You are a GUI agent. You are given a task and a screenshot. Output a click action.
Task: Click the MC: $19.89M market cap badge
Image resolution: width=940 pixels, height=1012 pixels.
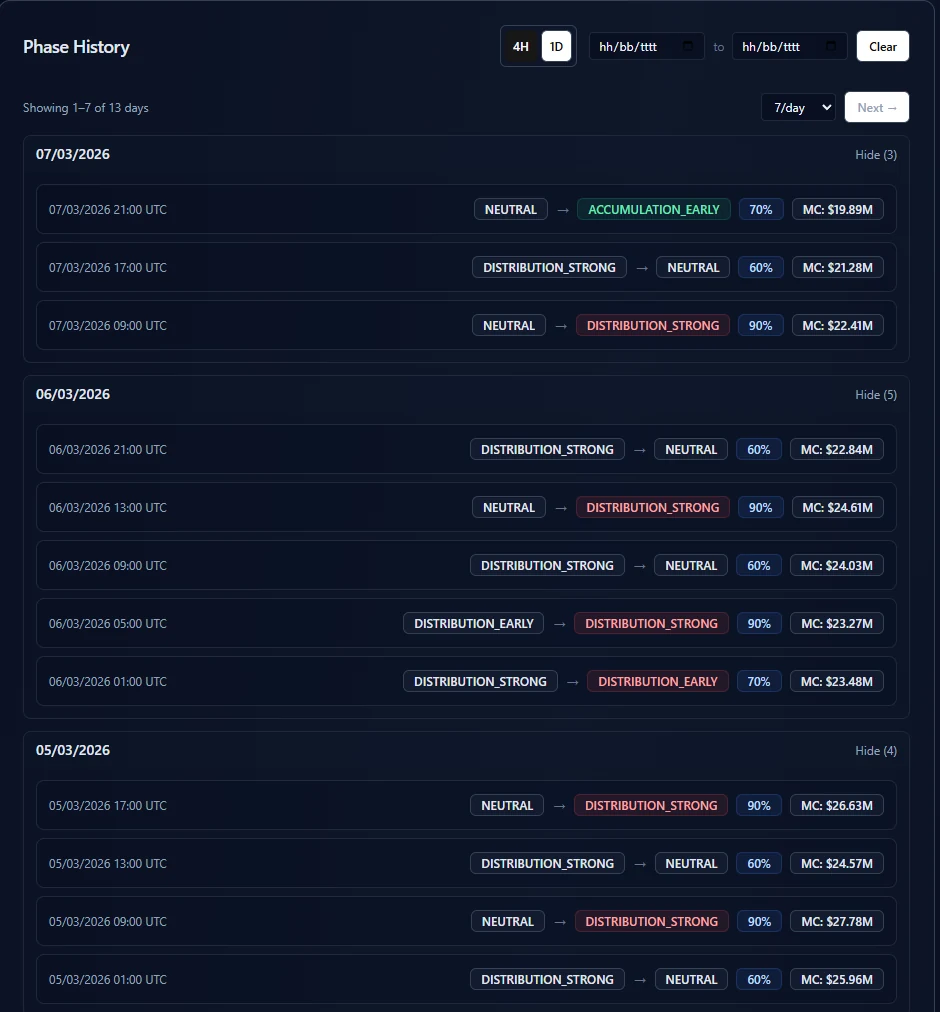837,210
